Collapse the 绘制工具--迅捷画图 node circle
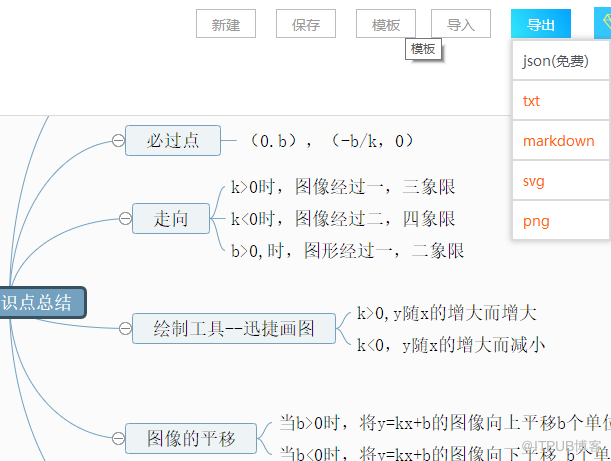The image size is (611, 461). (x=125, y=328)
